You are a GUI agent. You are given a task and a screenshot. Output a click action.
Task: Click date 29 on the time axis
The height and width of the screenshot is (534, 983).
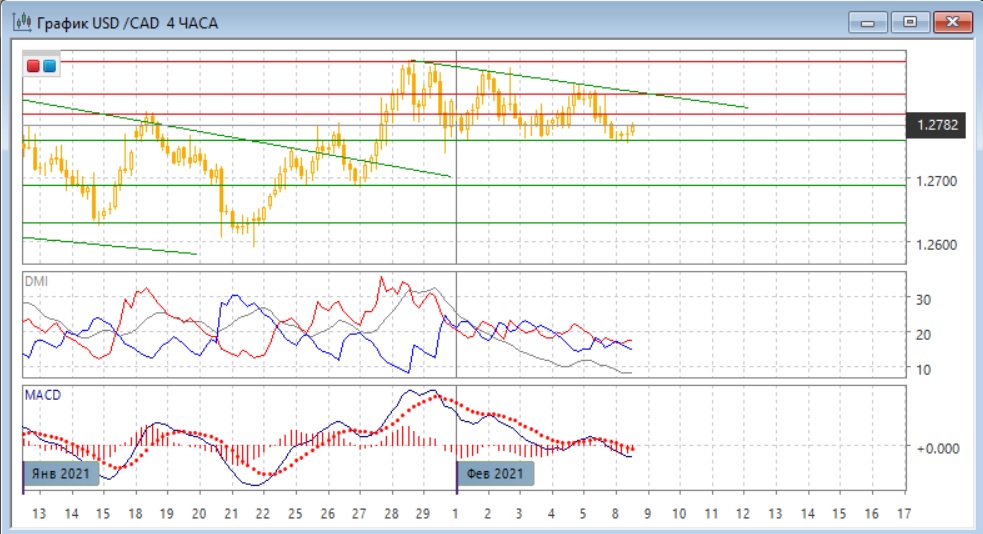422,513
